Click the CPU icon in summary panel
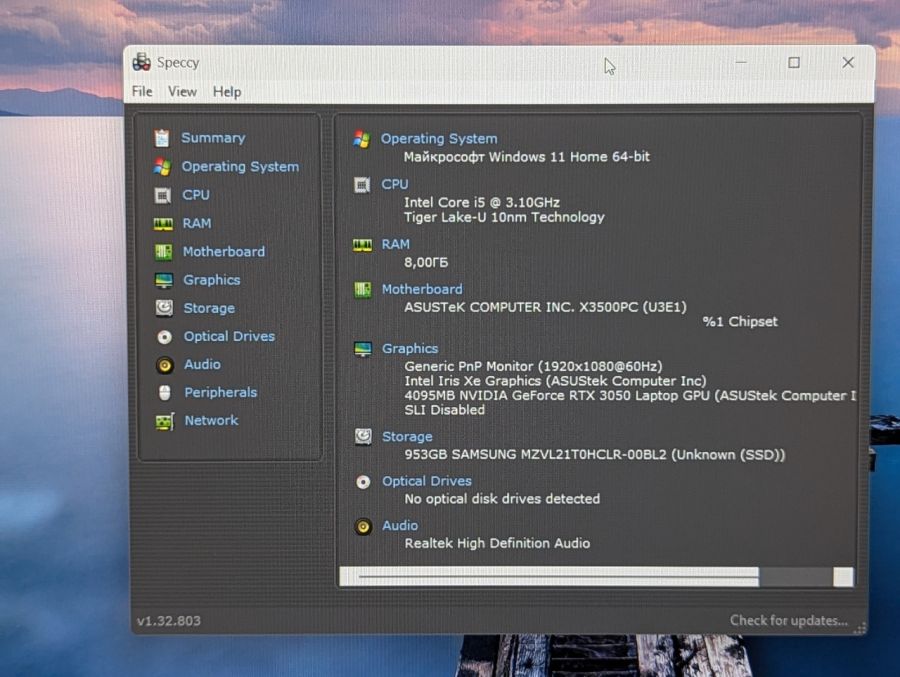This screenshot has width=900, height=677. click(x=362, y=185)
